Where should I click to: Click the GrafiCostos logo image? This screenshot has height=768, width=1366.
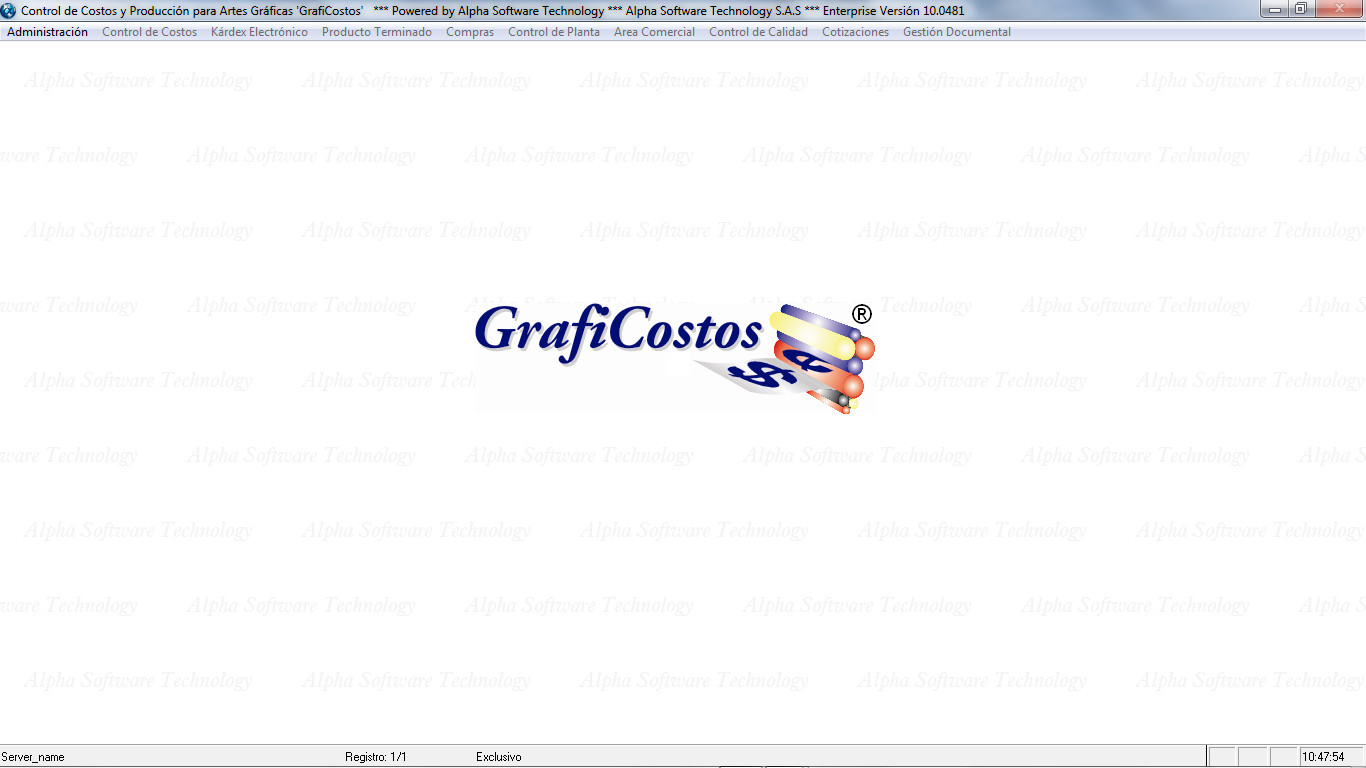point(674,357)
